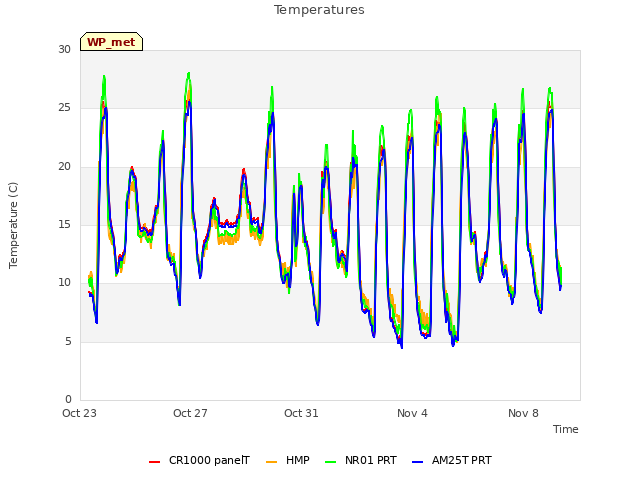The width and height of the screenshot is (640, 480).
Task: Click the red CR1000 panelT legend swatch
Action: coord(154,461)
